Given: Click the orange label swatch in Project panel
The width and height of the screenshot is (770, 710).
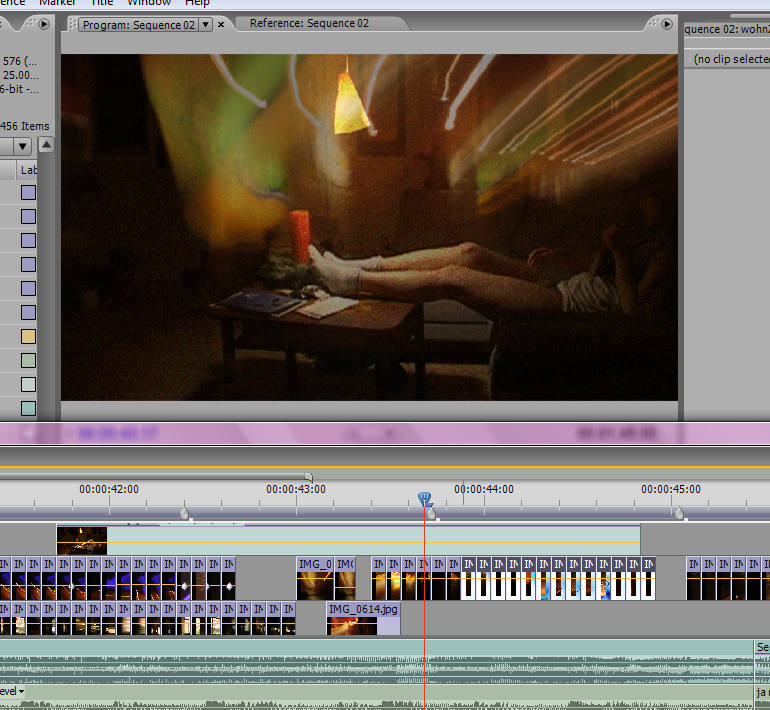Looking at the screenshot, I should click(x=28, y=337).
